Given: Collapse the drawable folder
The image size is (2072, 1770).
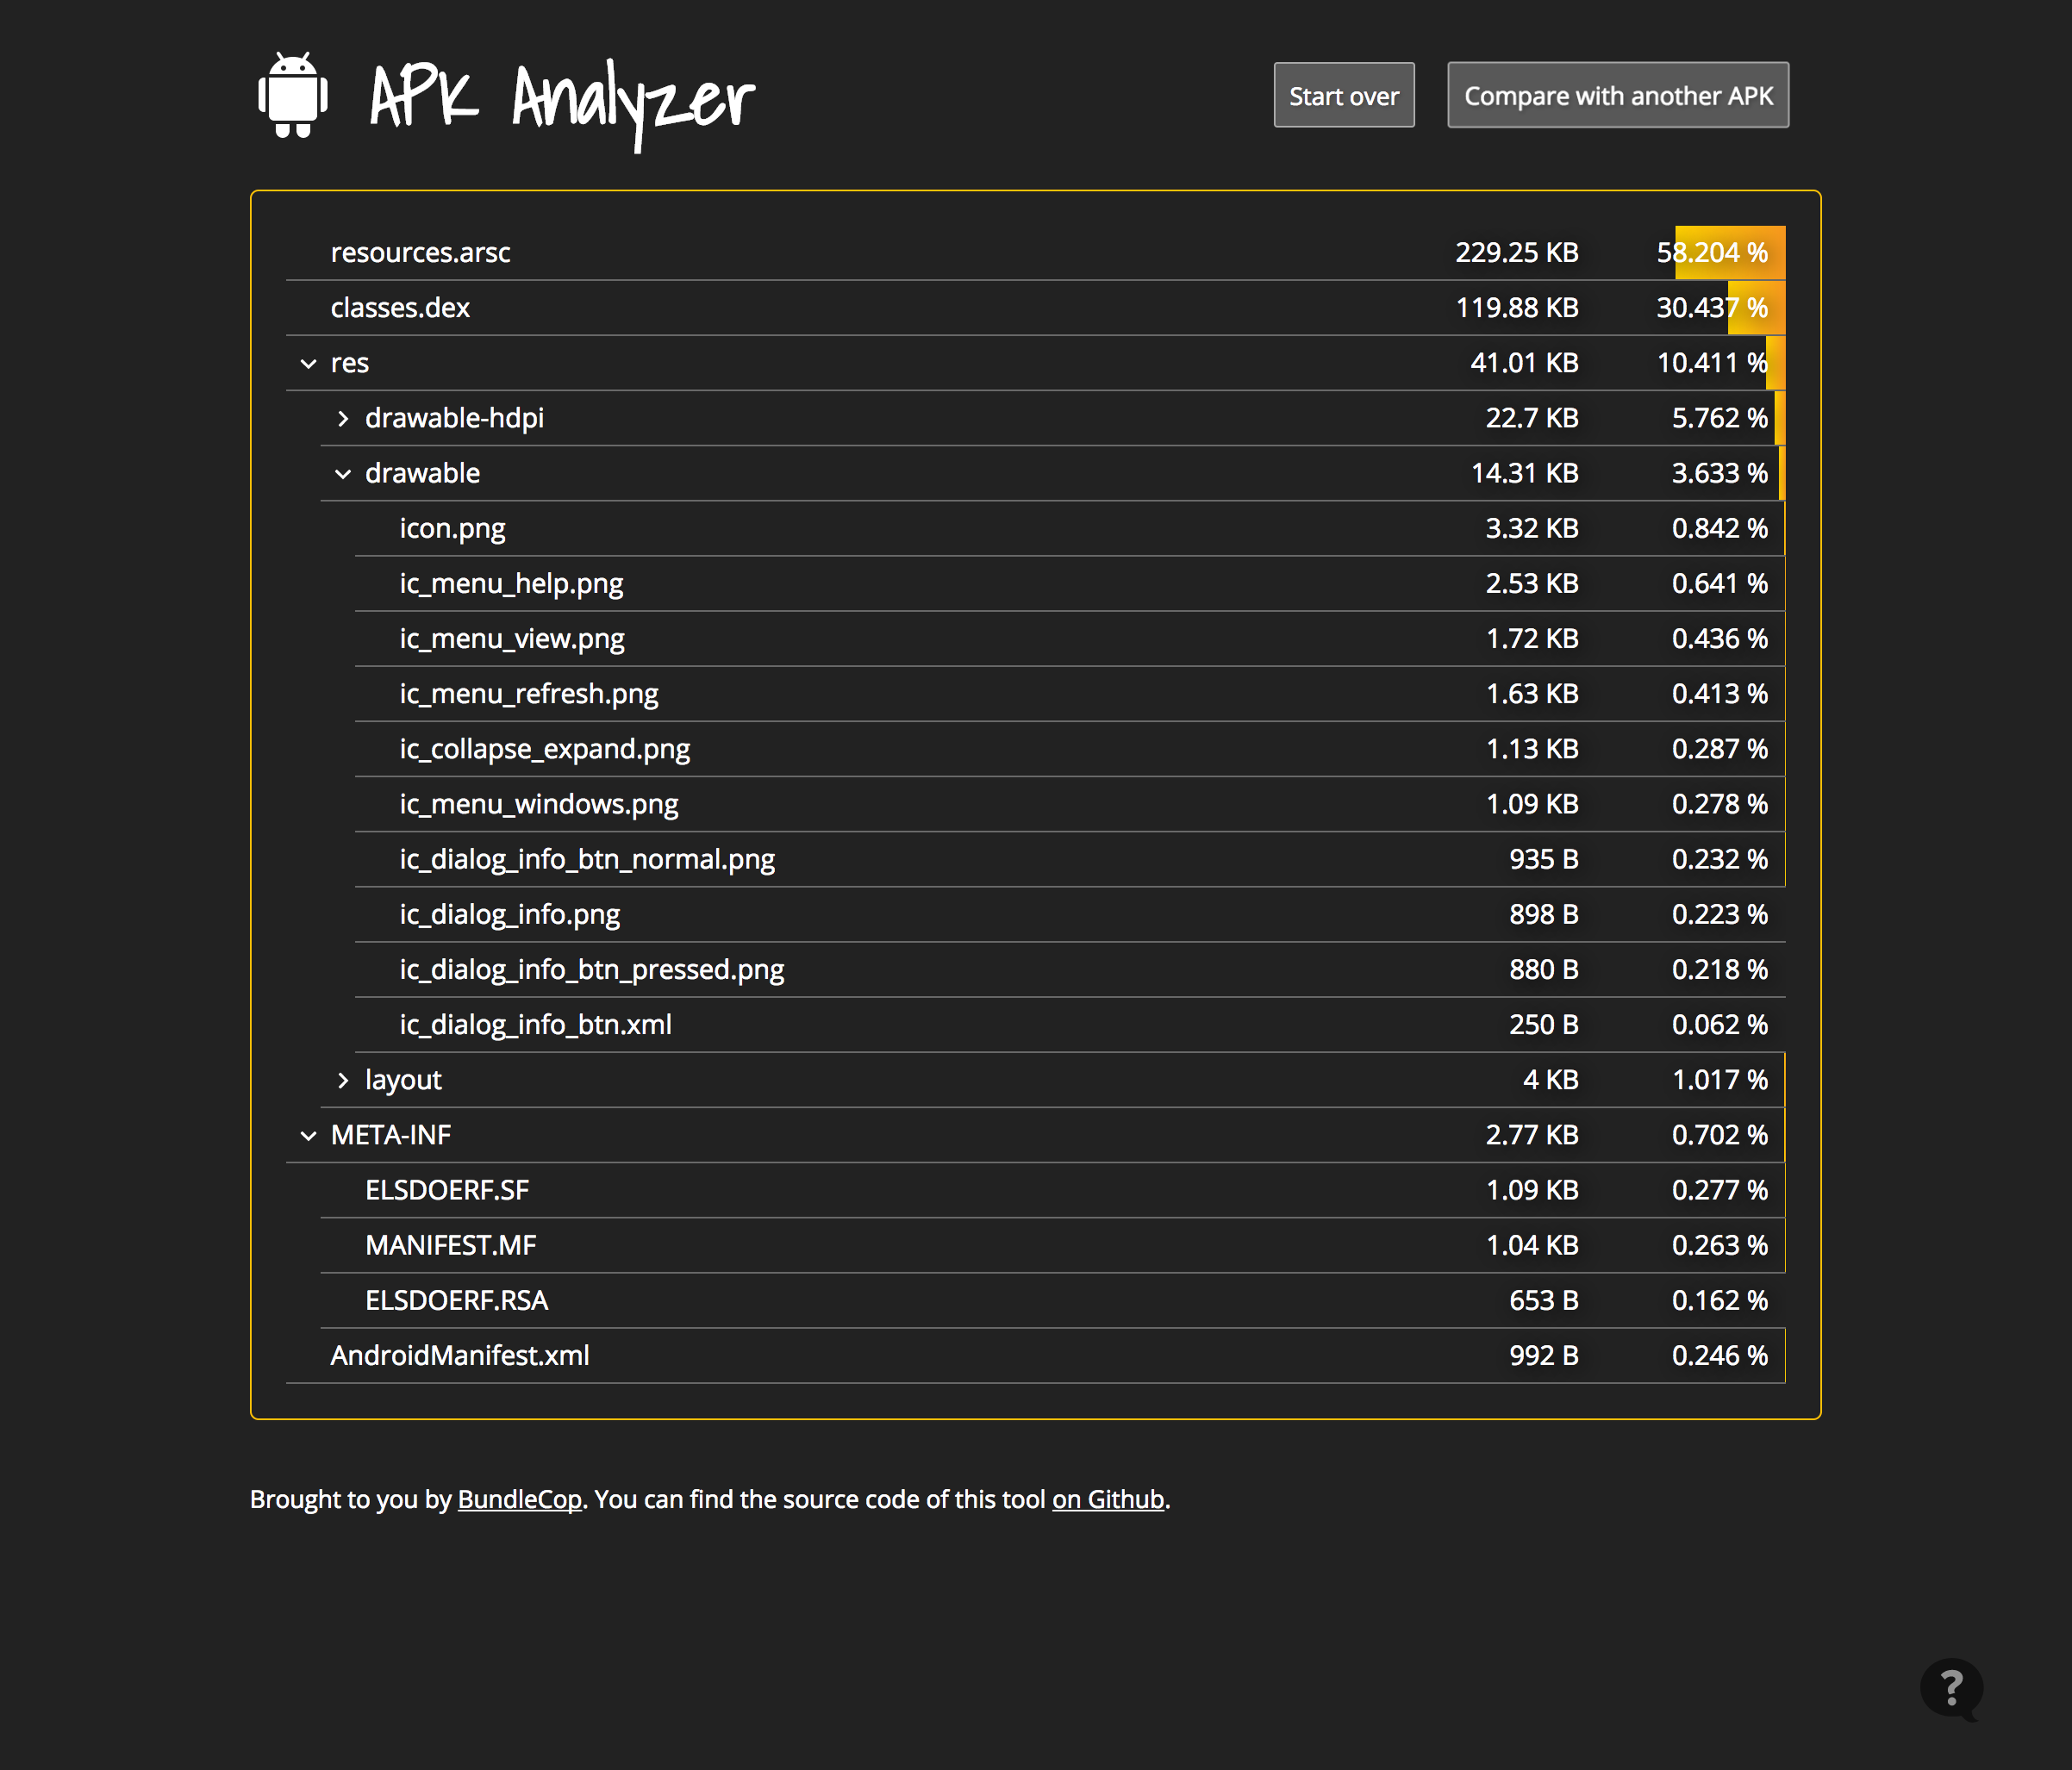Looking at the screenshot, I should tap(344, 473).
